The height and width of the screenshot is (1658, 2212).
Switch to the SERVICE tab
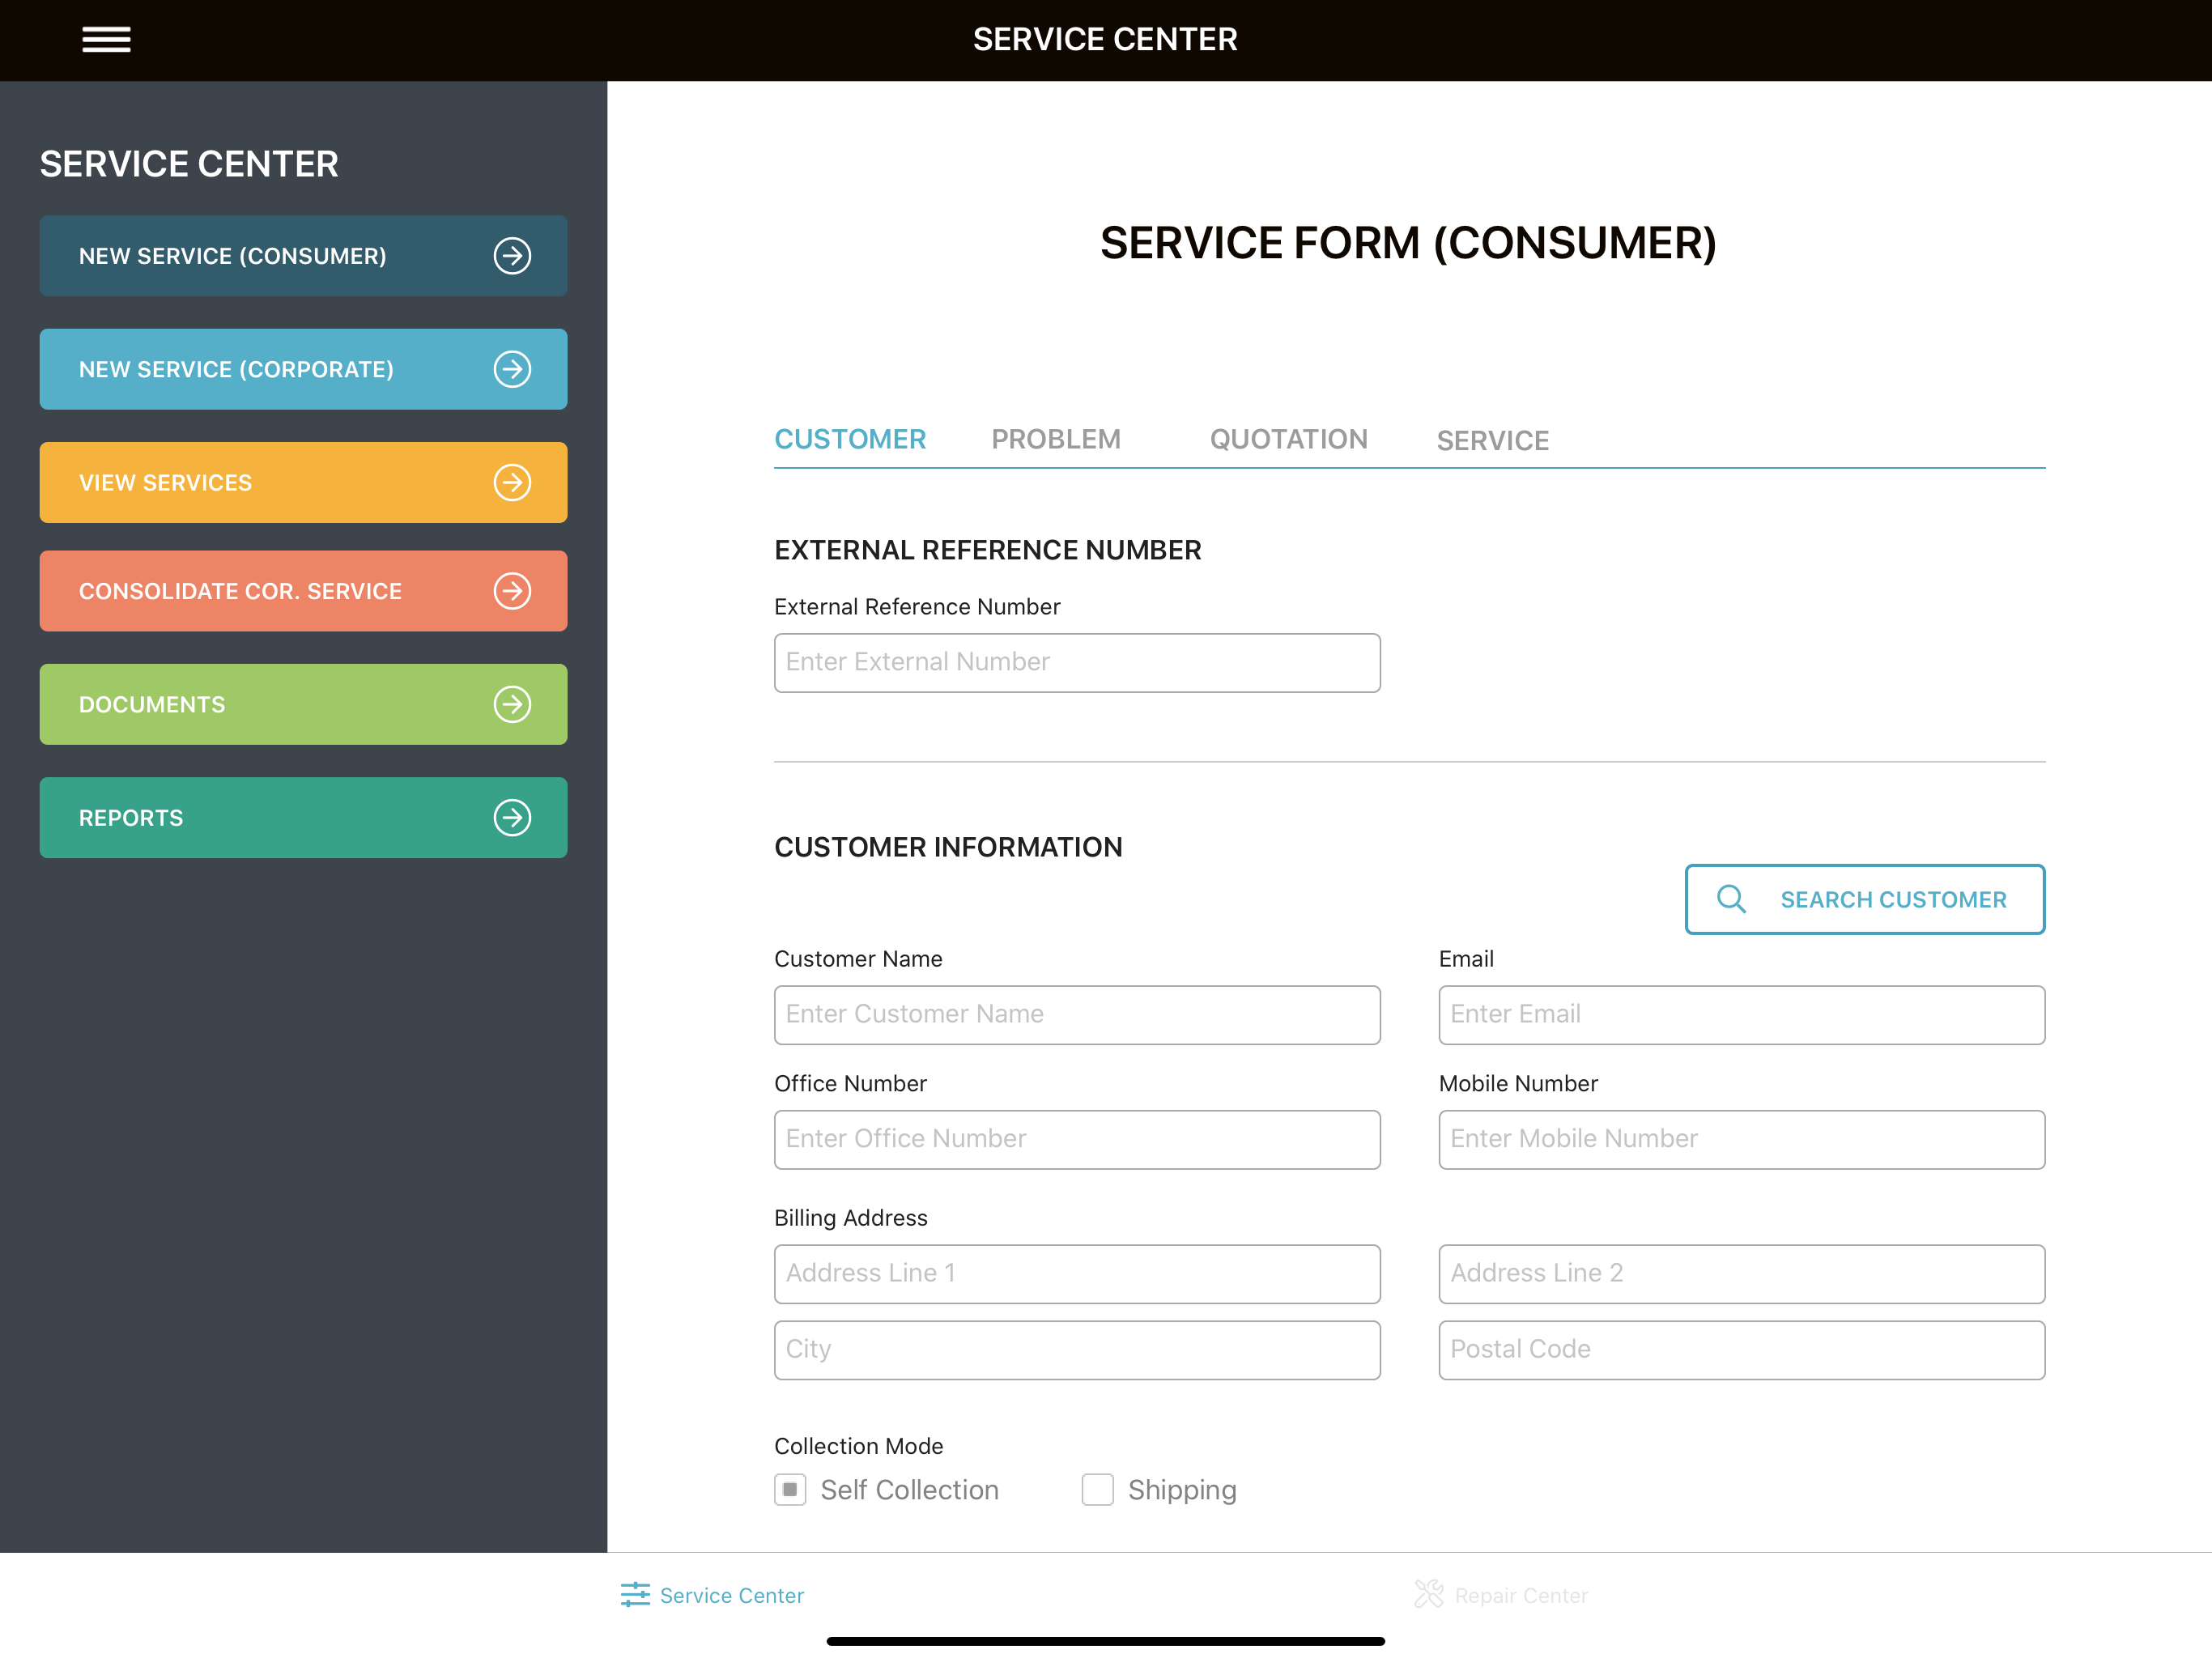point(1492,440)
